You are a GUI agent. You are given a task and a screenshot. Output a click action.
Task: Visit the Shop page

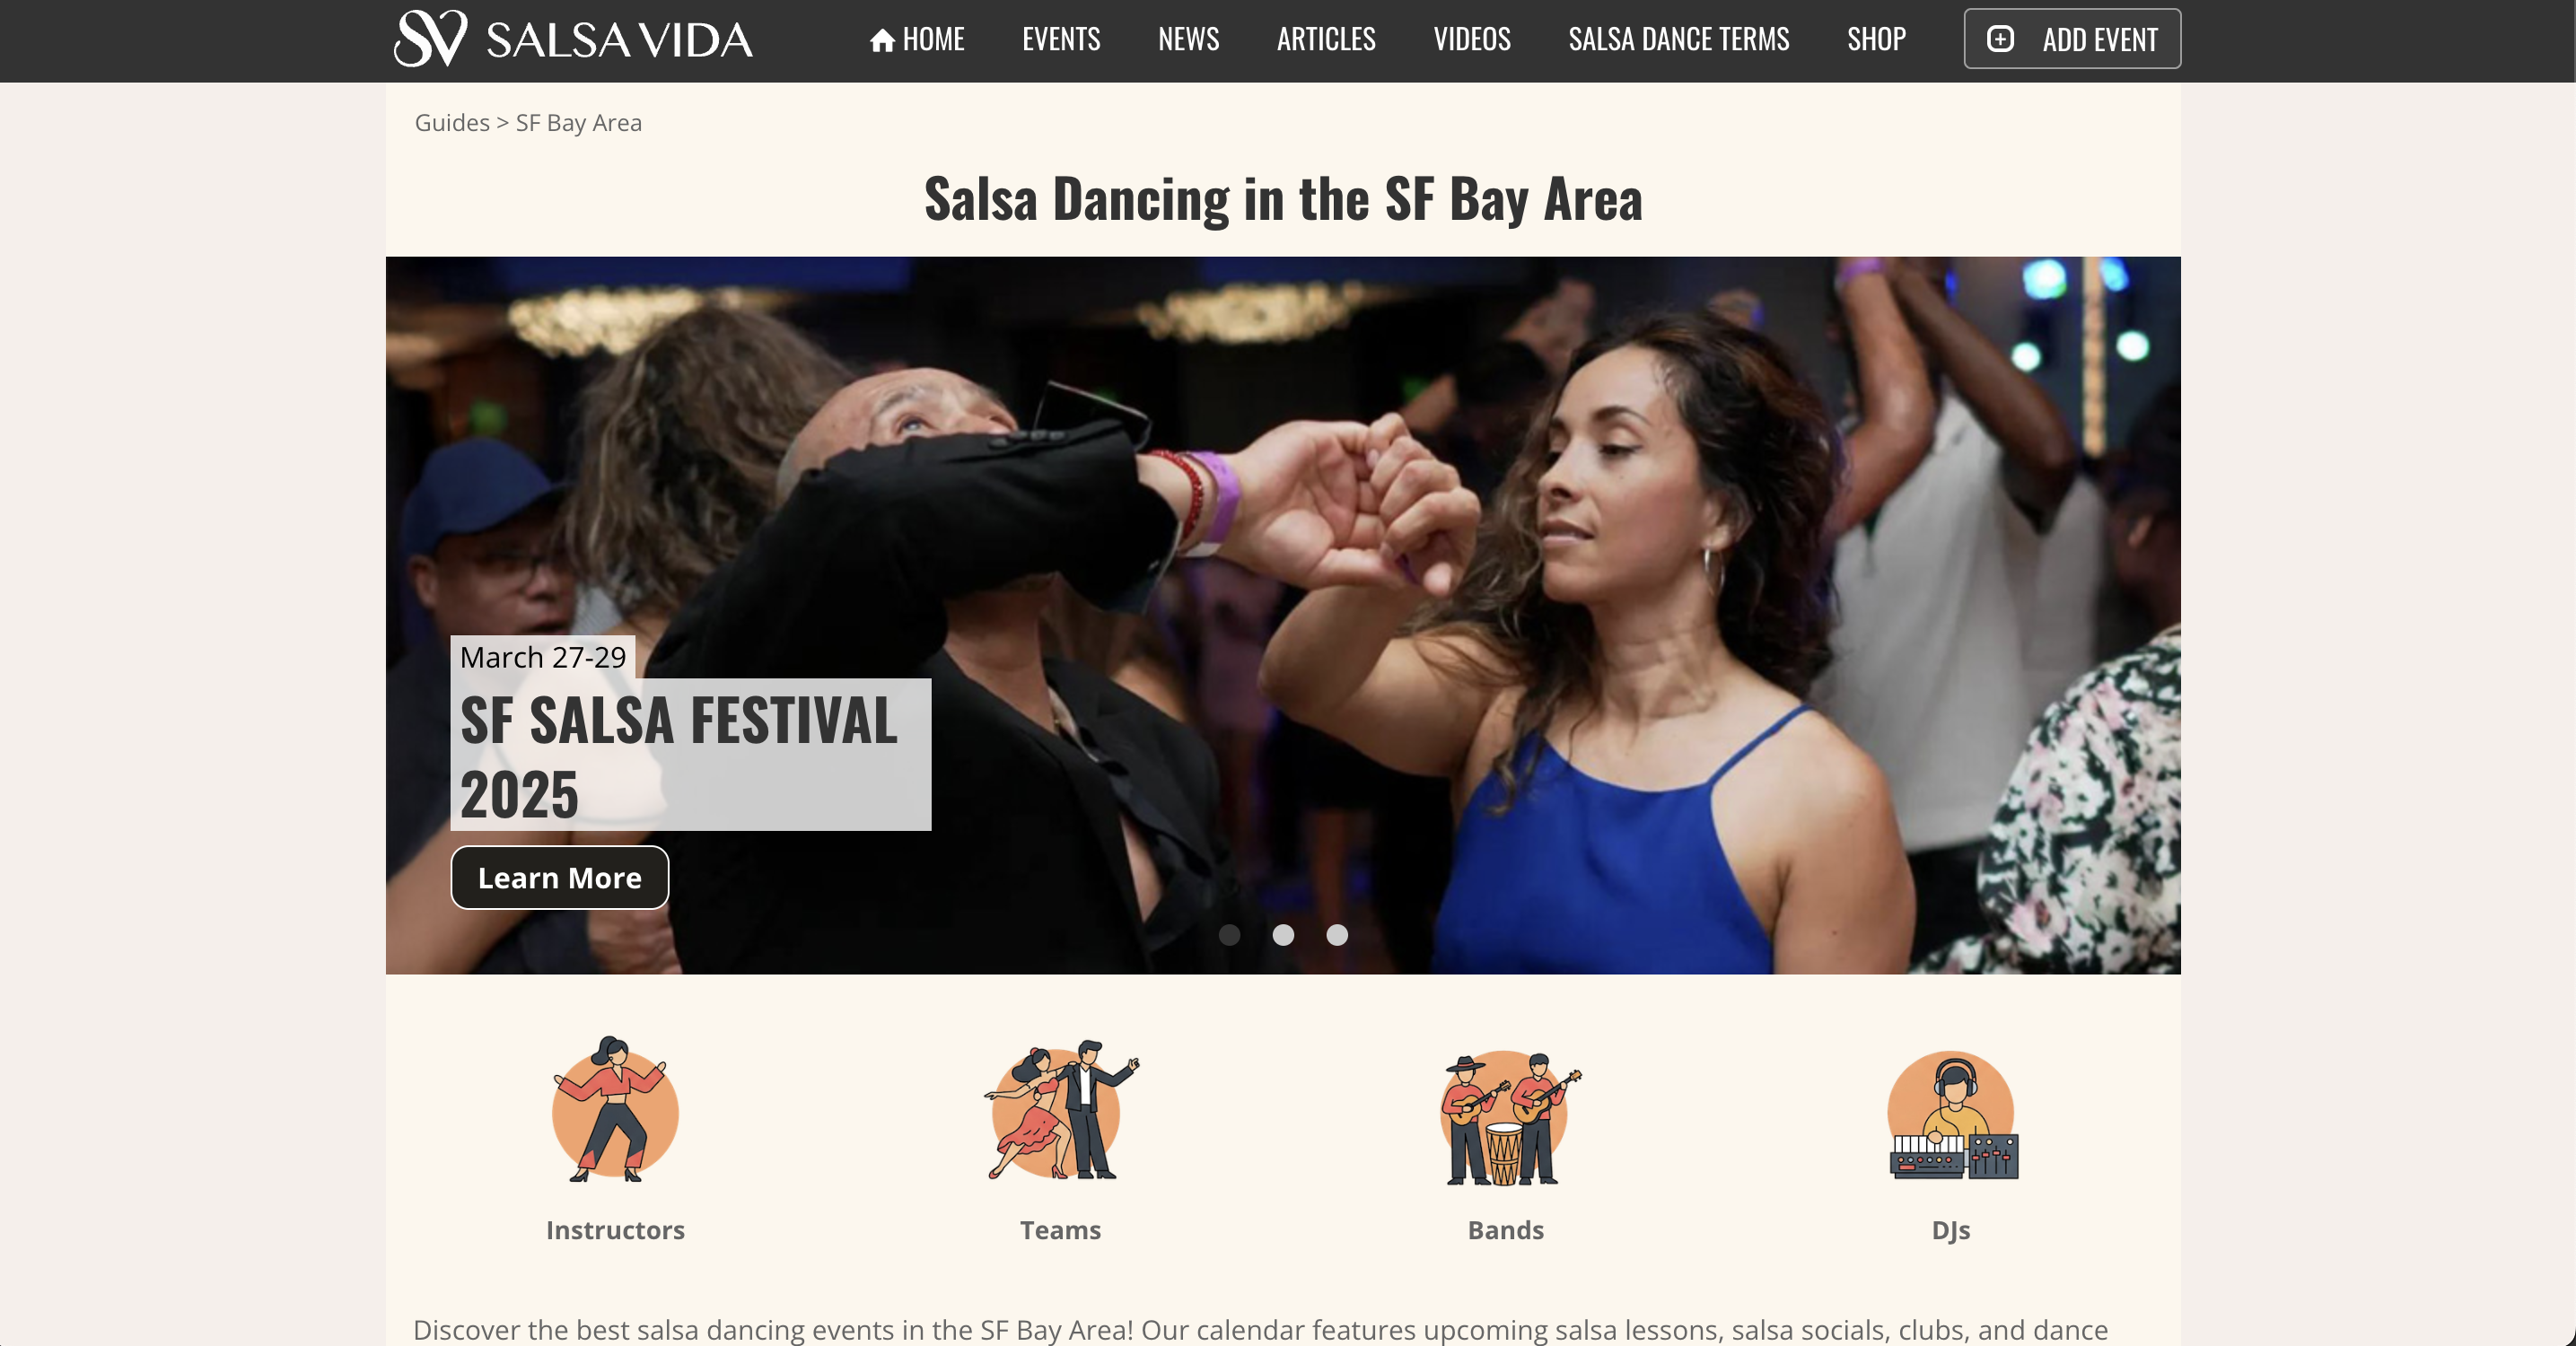click(1876, 39)
